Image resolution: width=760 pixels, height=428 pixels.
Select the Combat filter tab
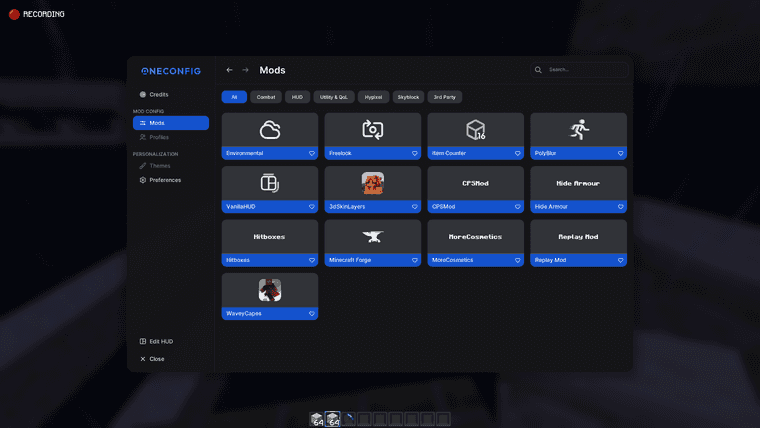pos(266,97)
